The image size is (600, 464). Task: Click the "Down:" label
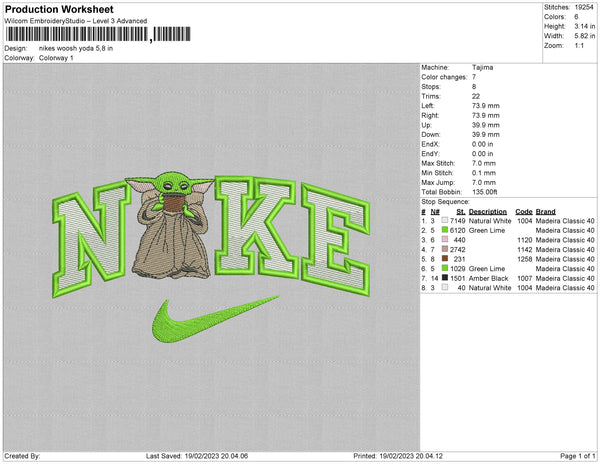coord(431,134)
